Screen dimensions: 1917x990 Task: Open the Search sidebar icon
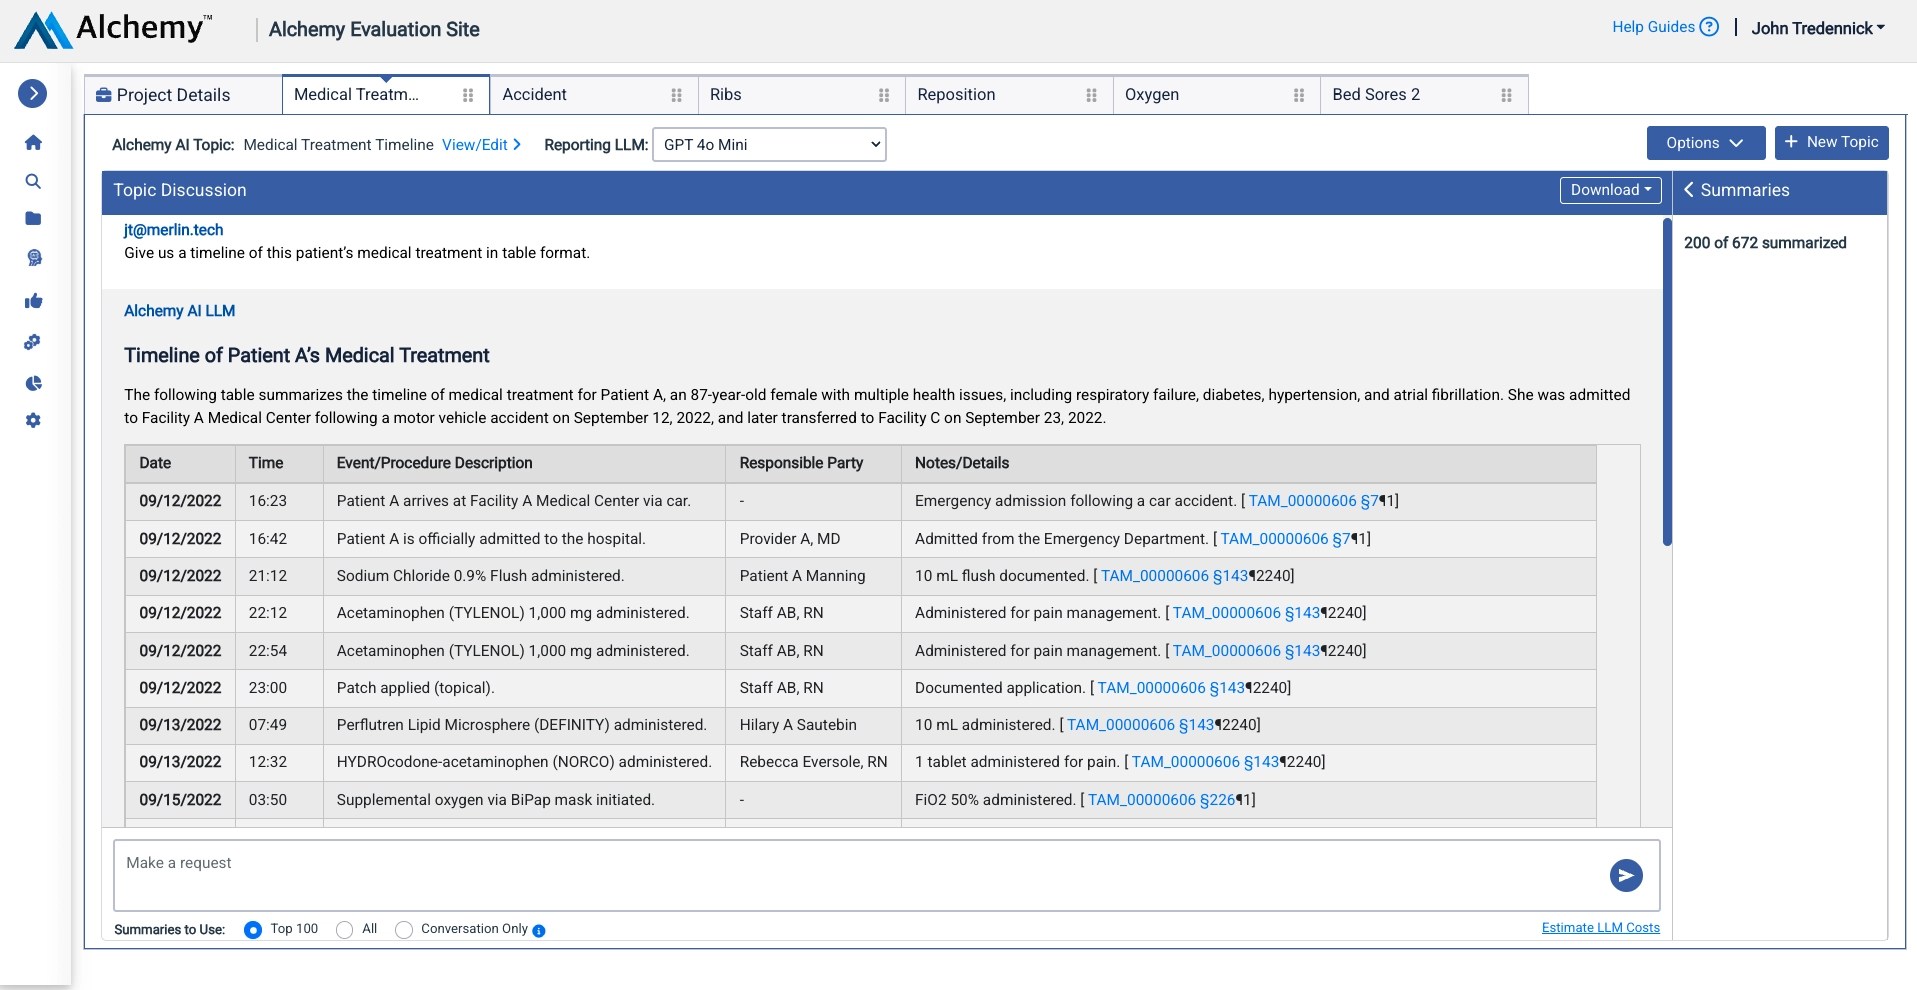point(33,181)
